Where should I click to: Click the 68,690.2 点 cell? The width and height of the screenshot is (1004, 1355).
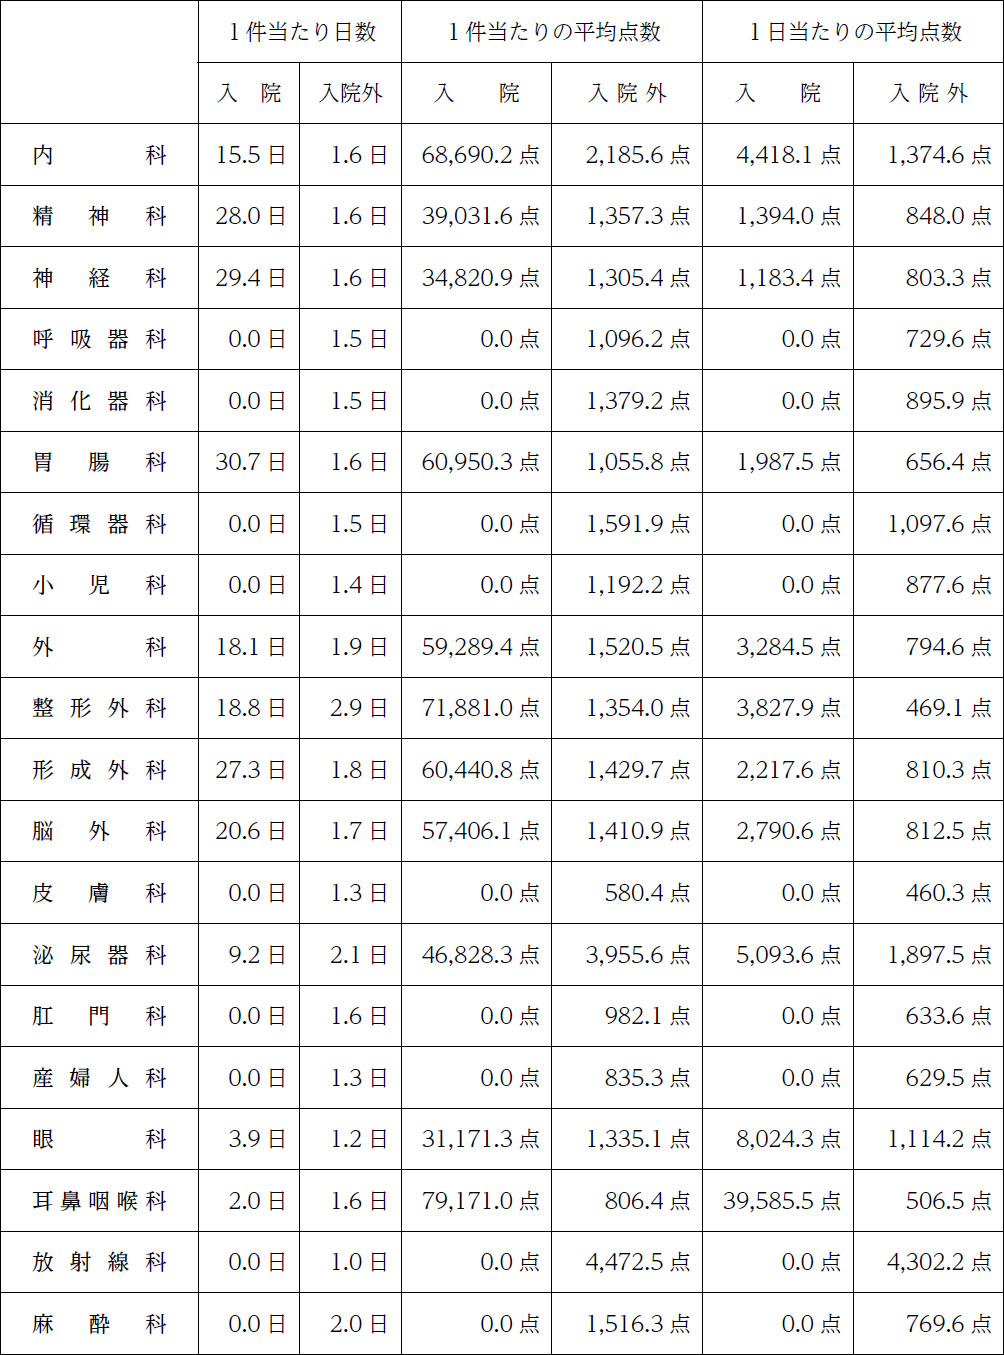click(x=480, y=155)
